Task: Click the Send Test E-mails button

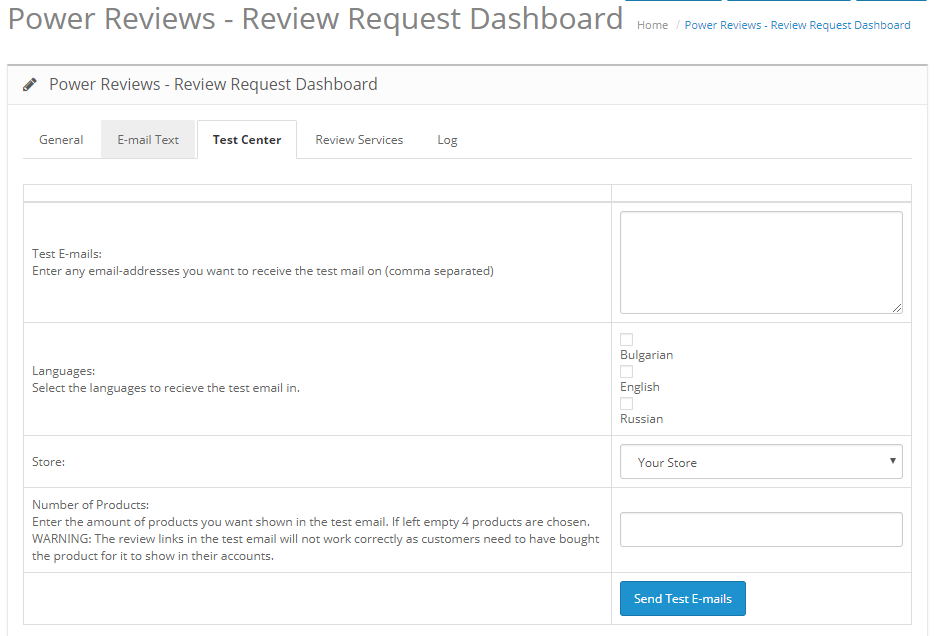Action: click(x=682, y=598)
